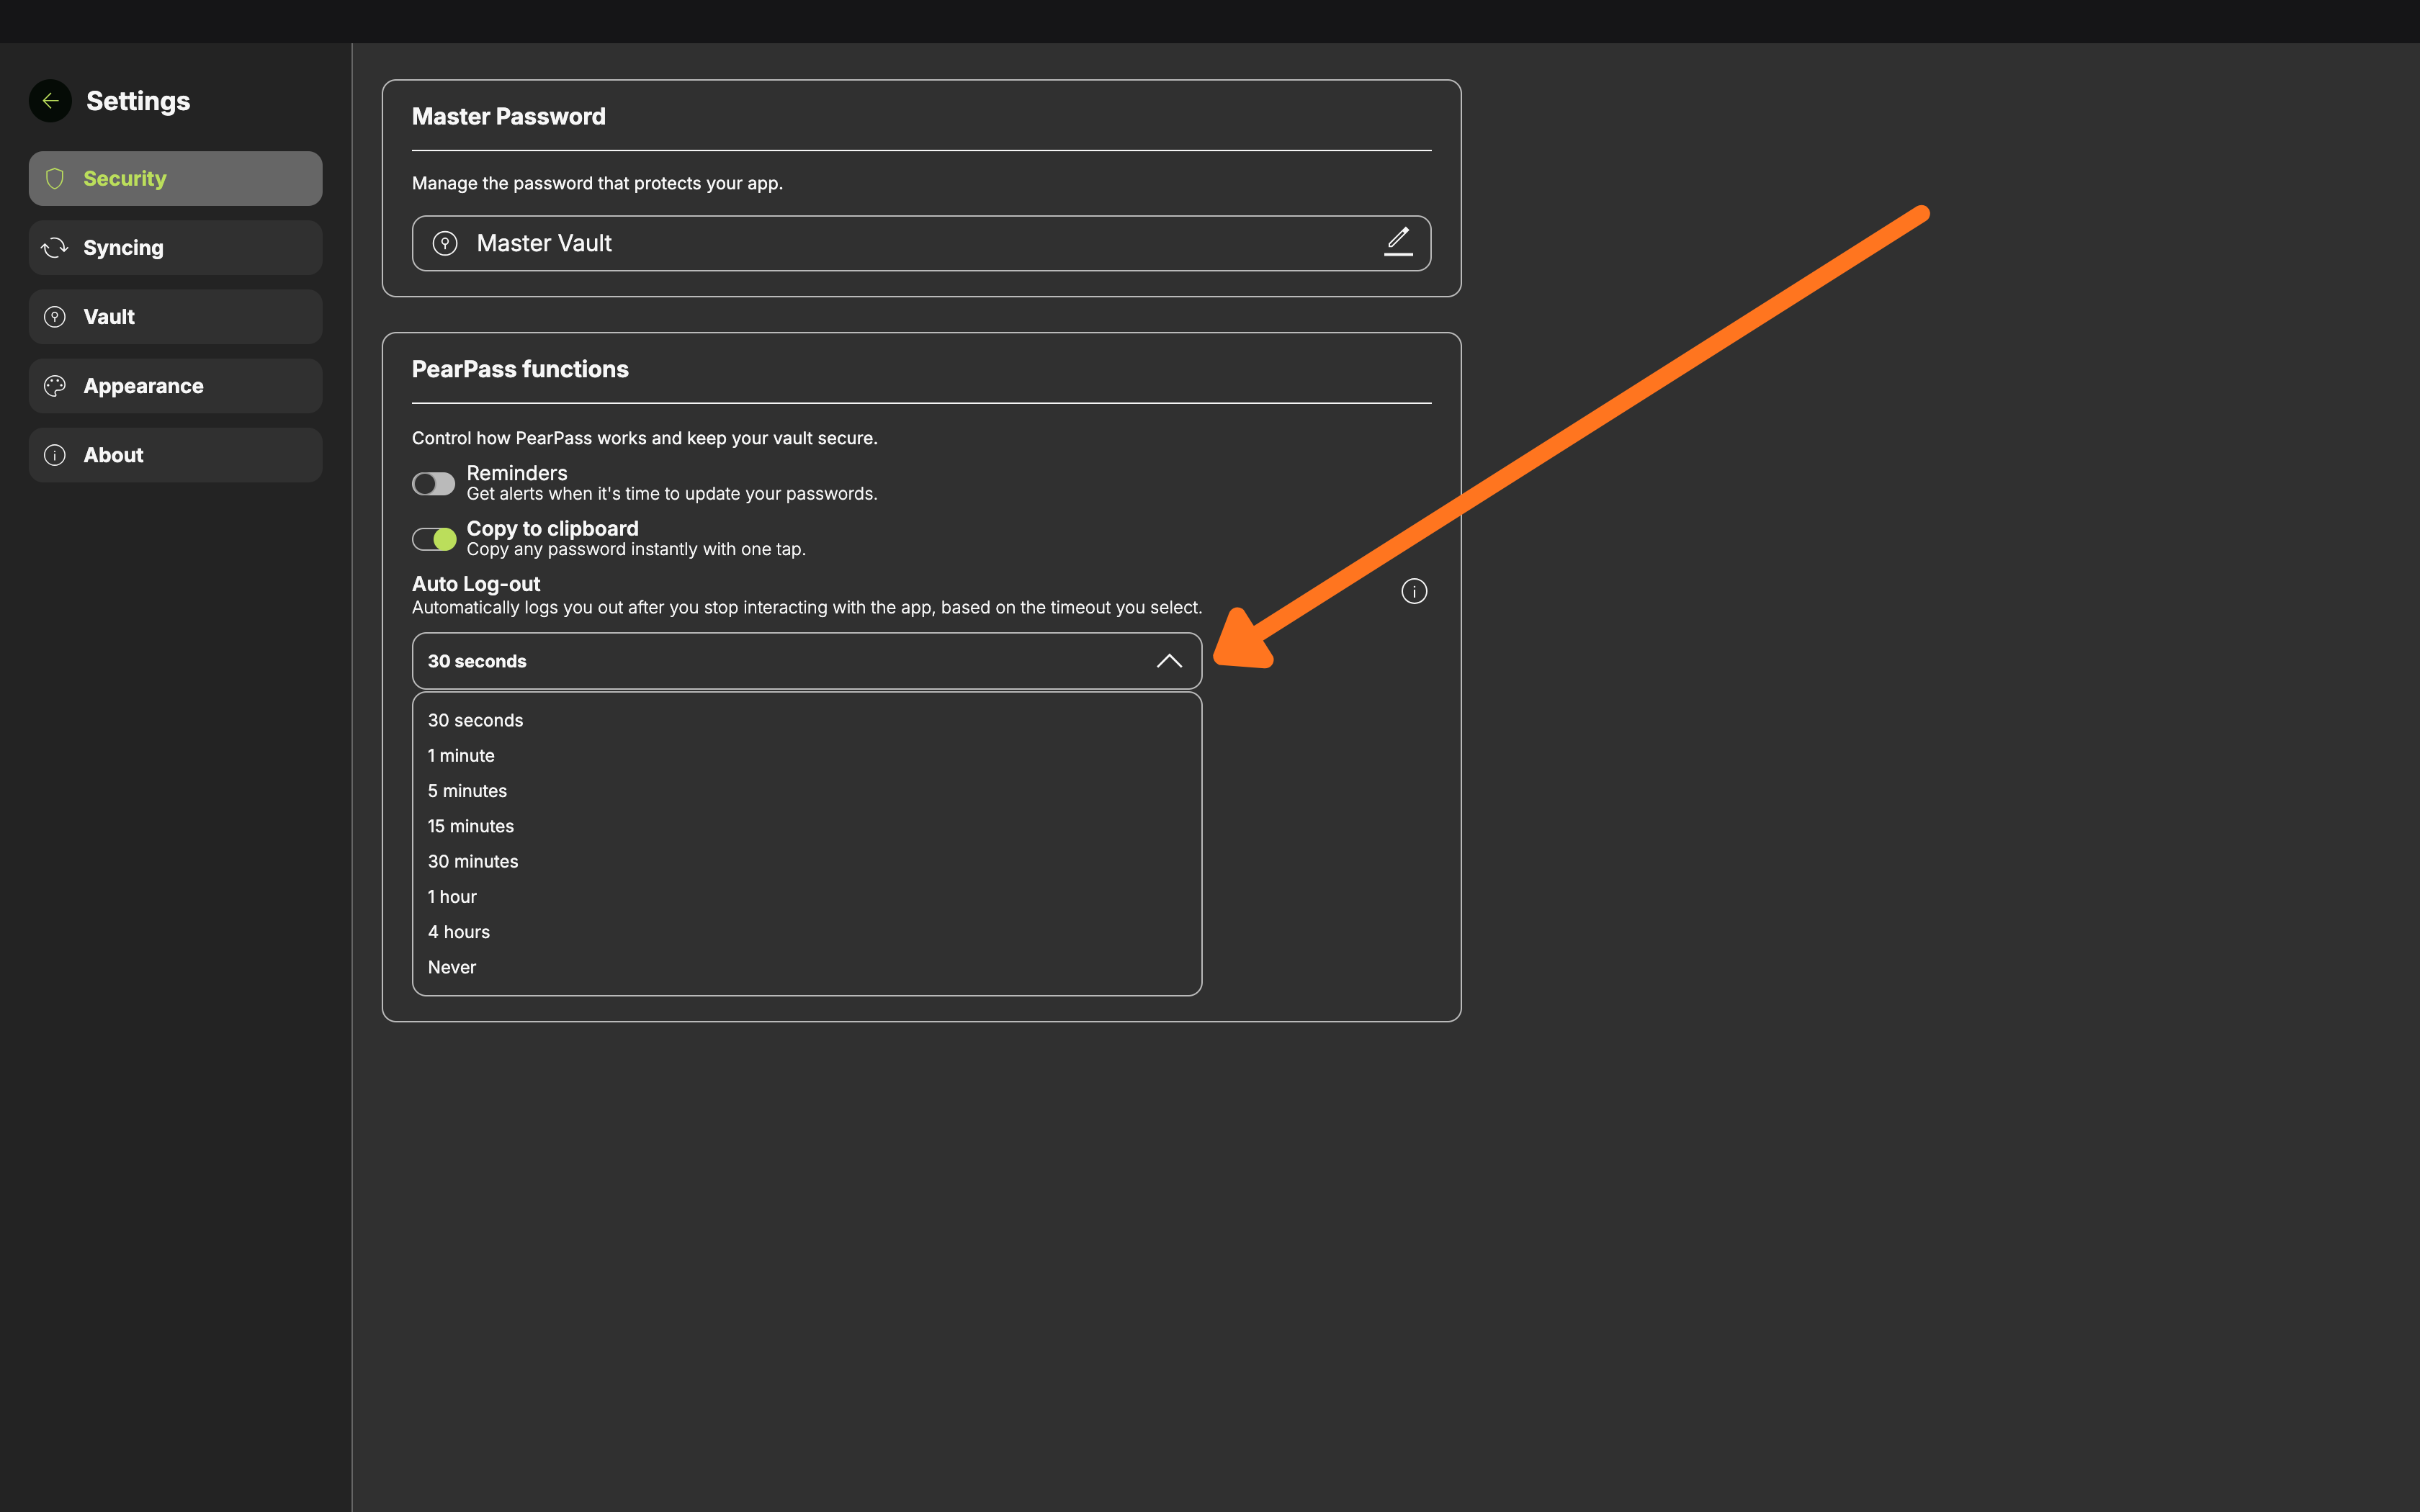Collapse the Auto Log-out timeout dropdown
This screenshot has height=1512, width=2420.
(1168, 660)
